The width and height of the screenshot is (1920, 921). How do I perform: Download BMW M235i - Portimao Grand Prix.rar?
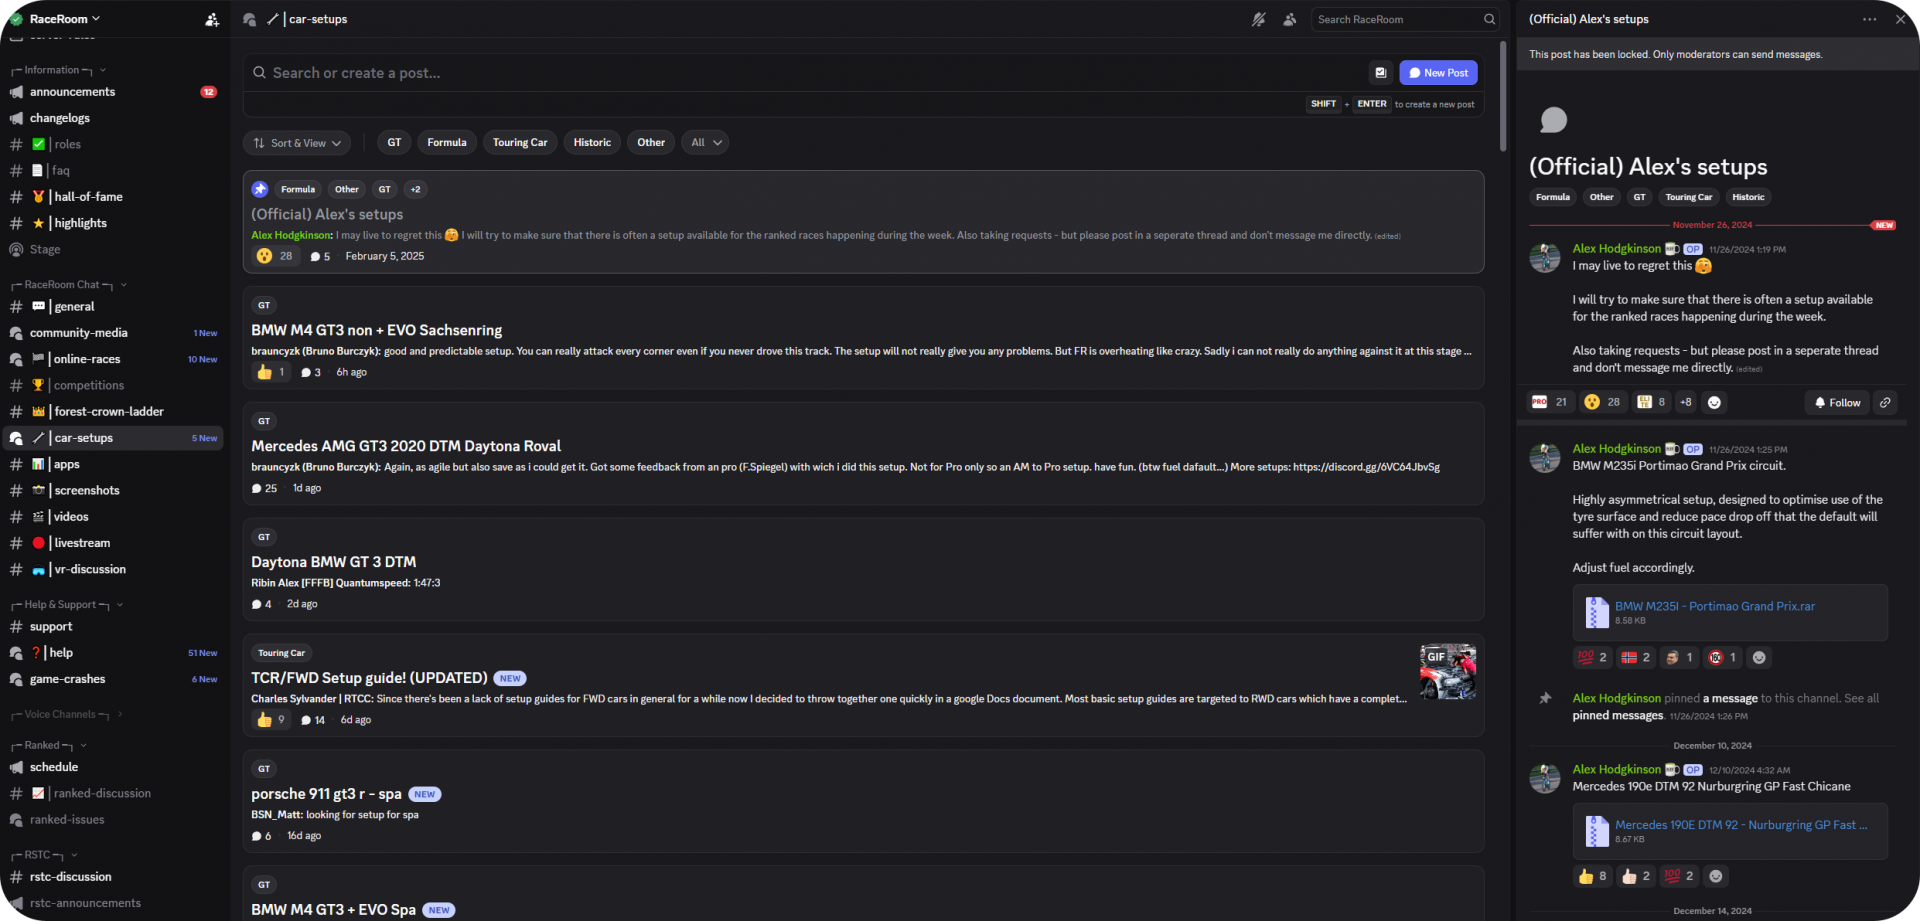(1714, 606)
